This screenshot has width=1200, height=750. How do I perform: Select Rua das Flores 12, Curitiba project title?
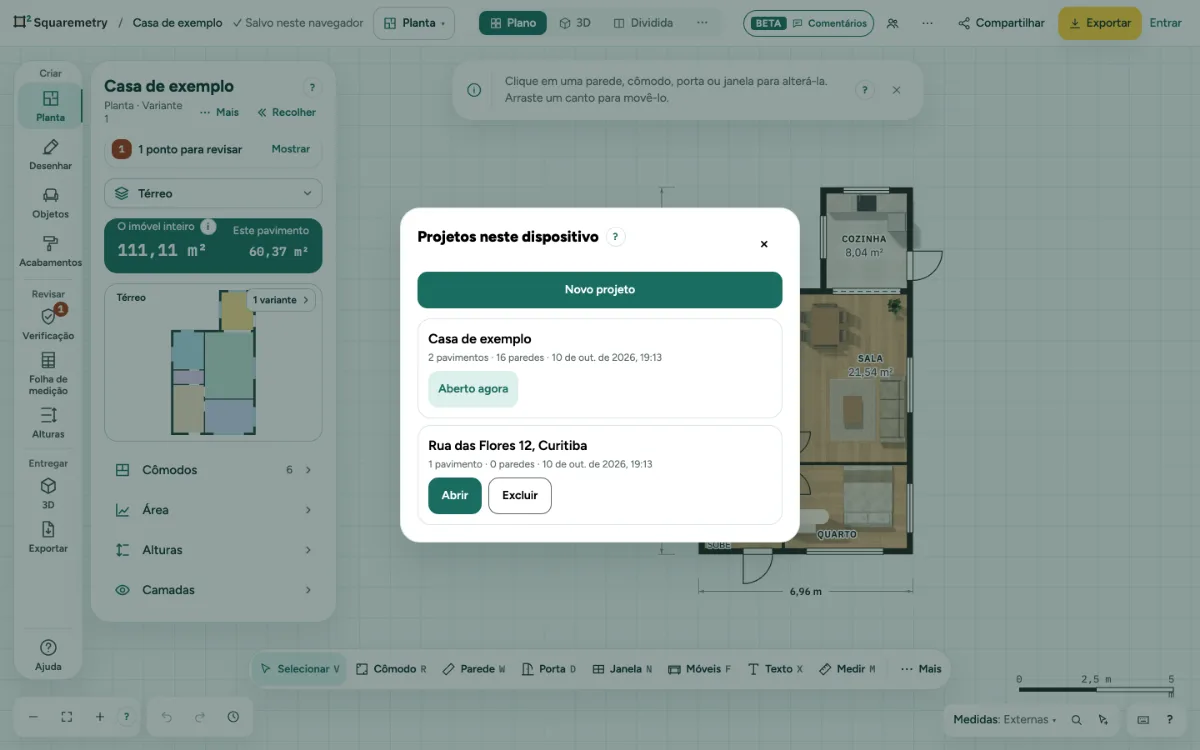[x=508, y=446]
